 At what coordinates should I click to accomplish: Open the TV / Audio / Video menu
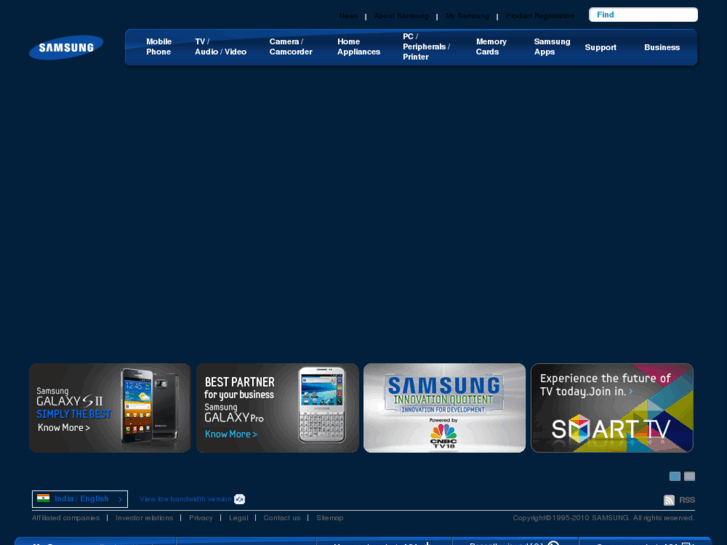point(220,47)
